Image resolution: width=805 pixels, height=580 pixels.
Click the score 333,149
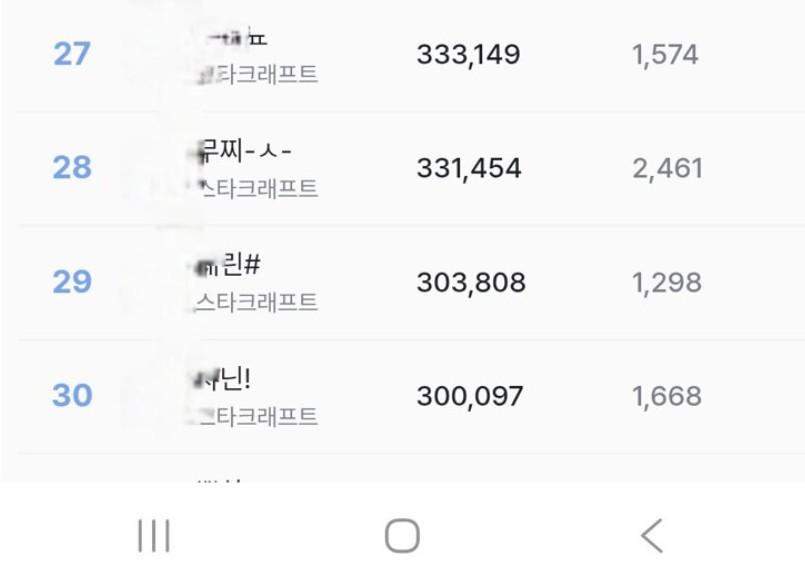[x=468, y=54]
